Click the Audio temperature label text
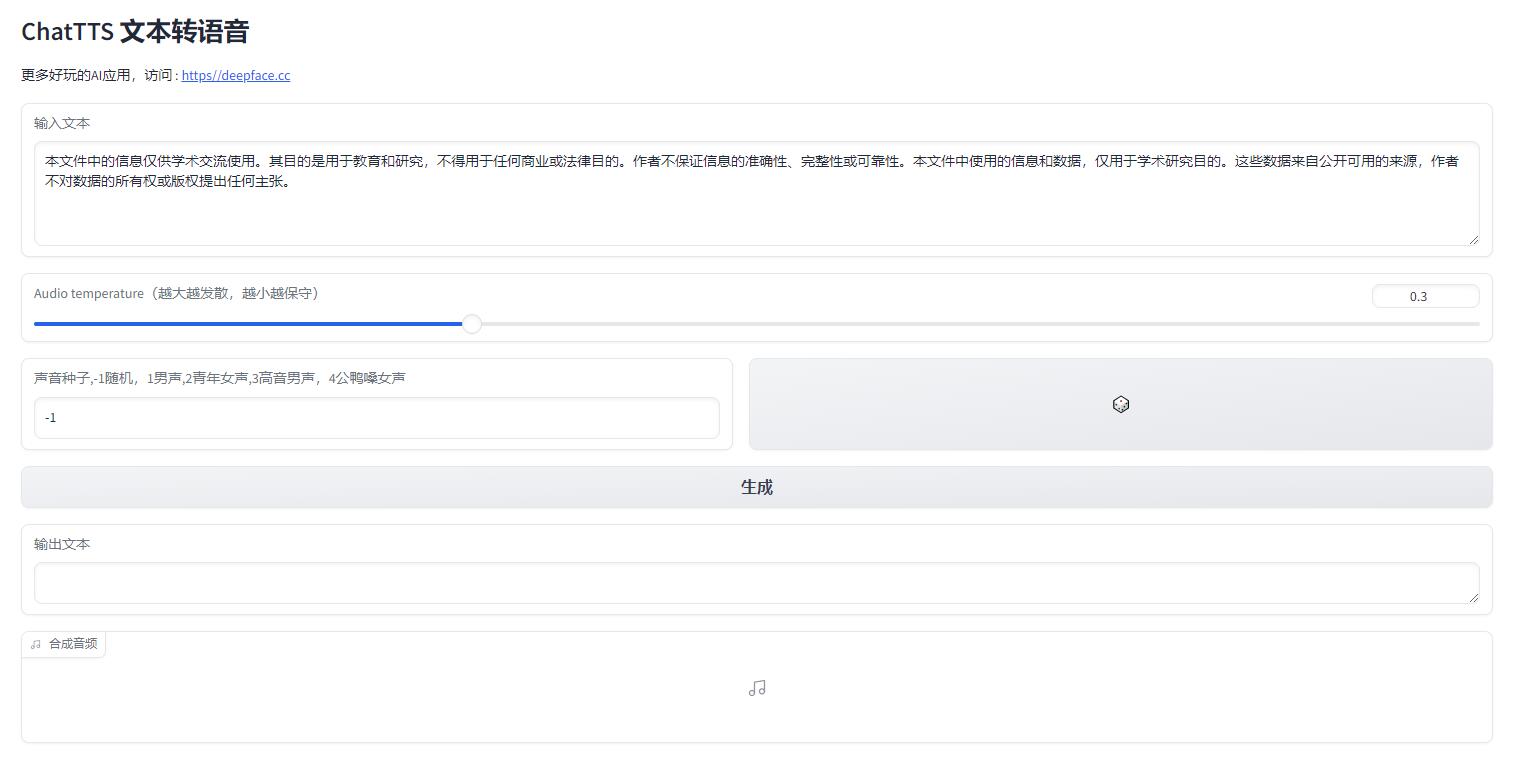1517x762 pixels. click(x=179, y=293)
